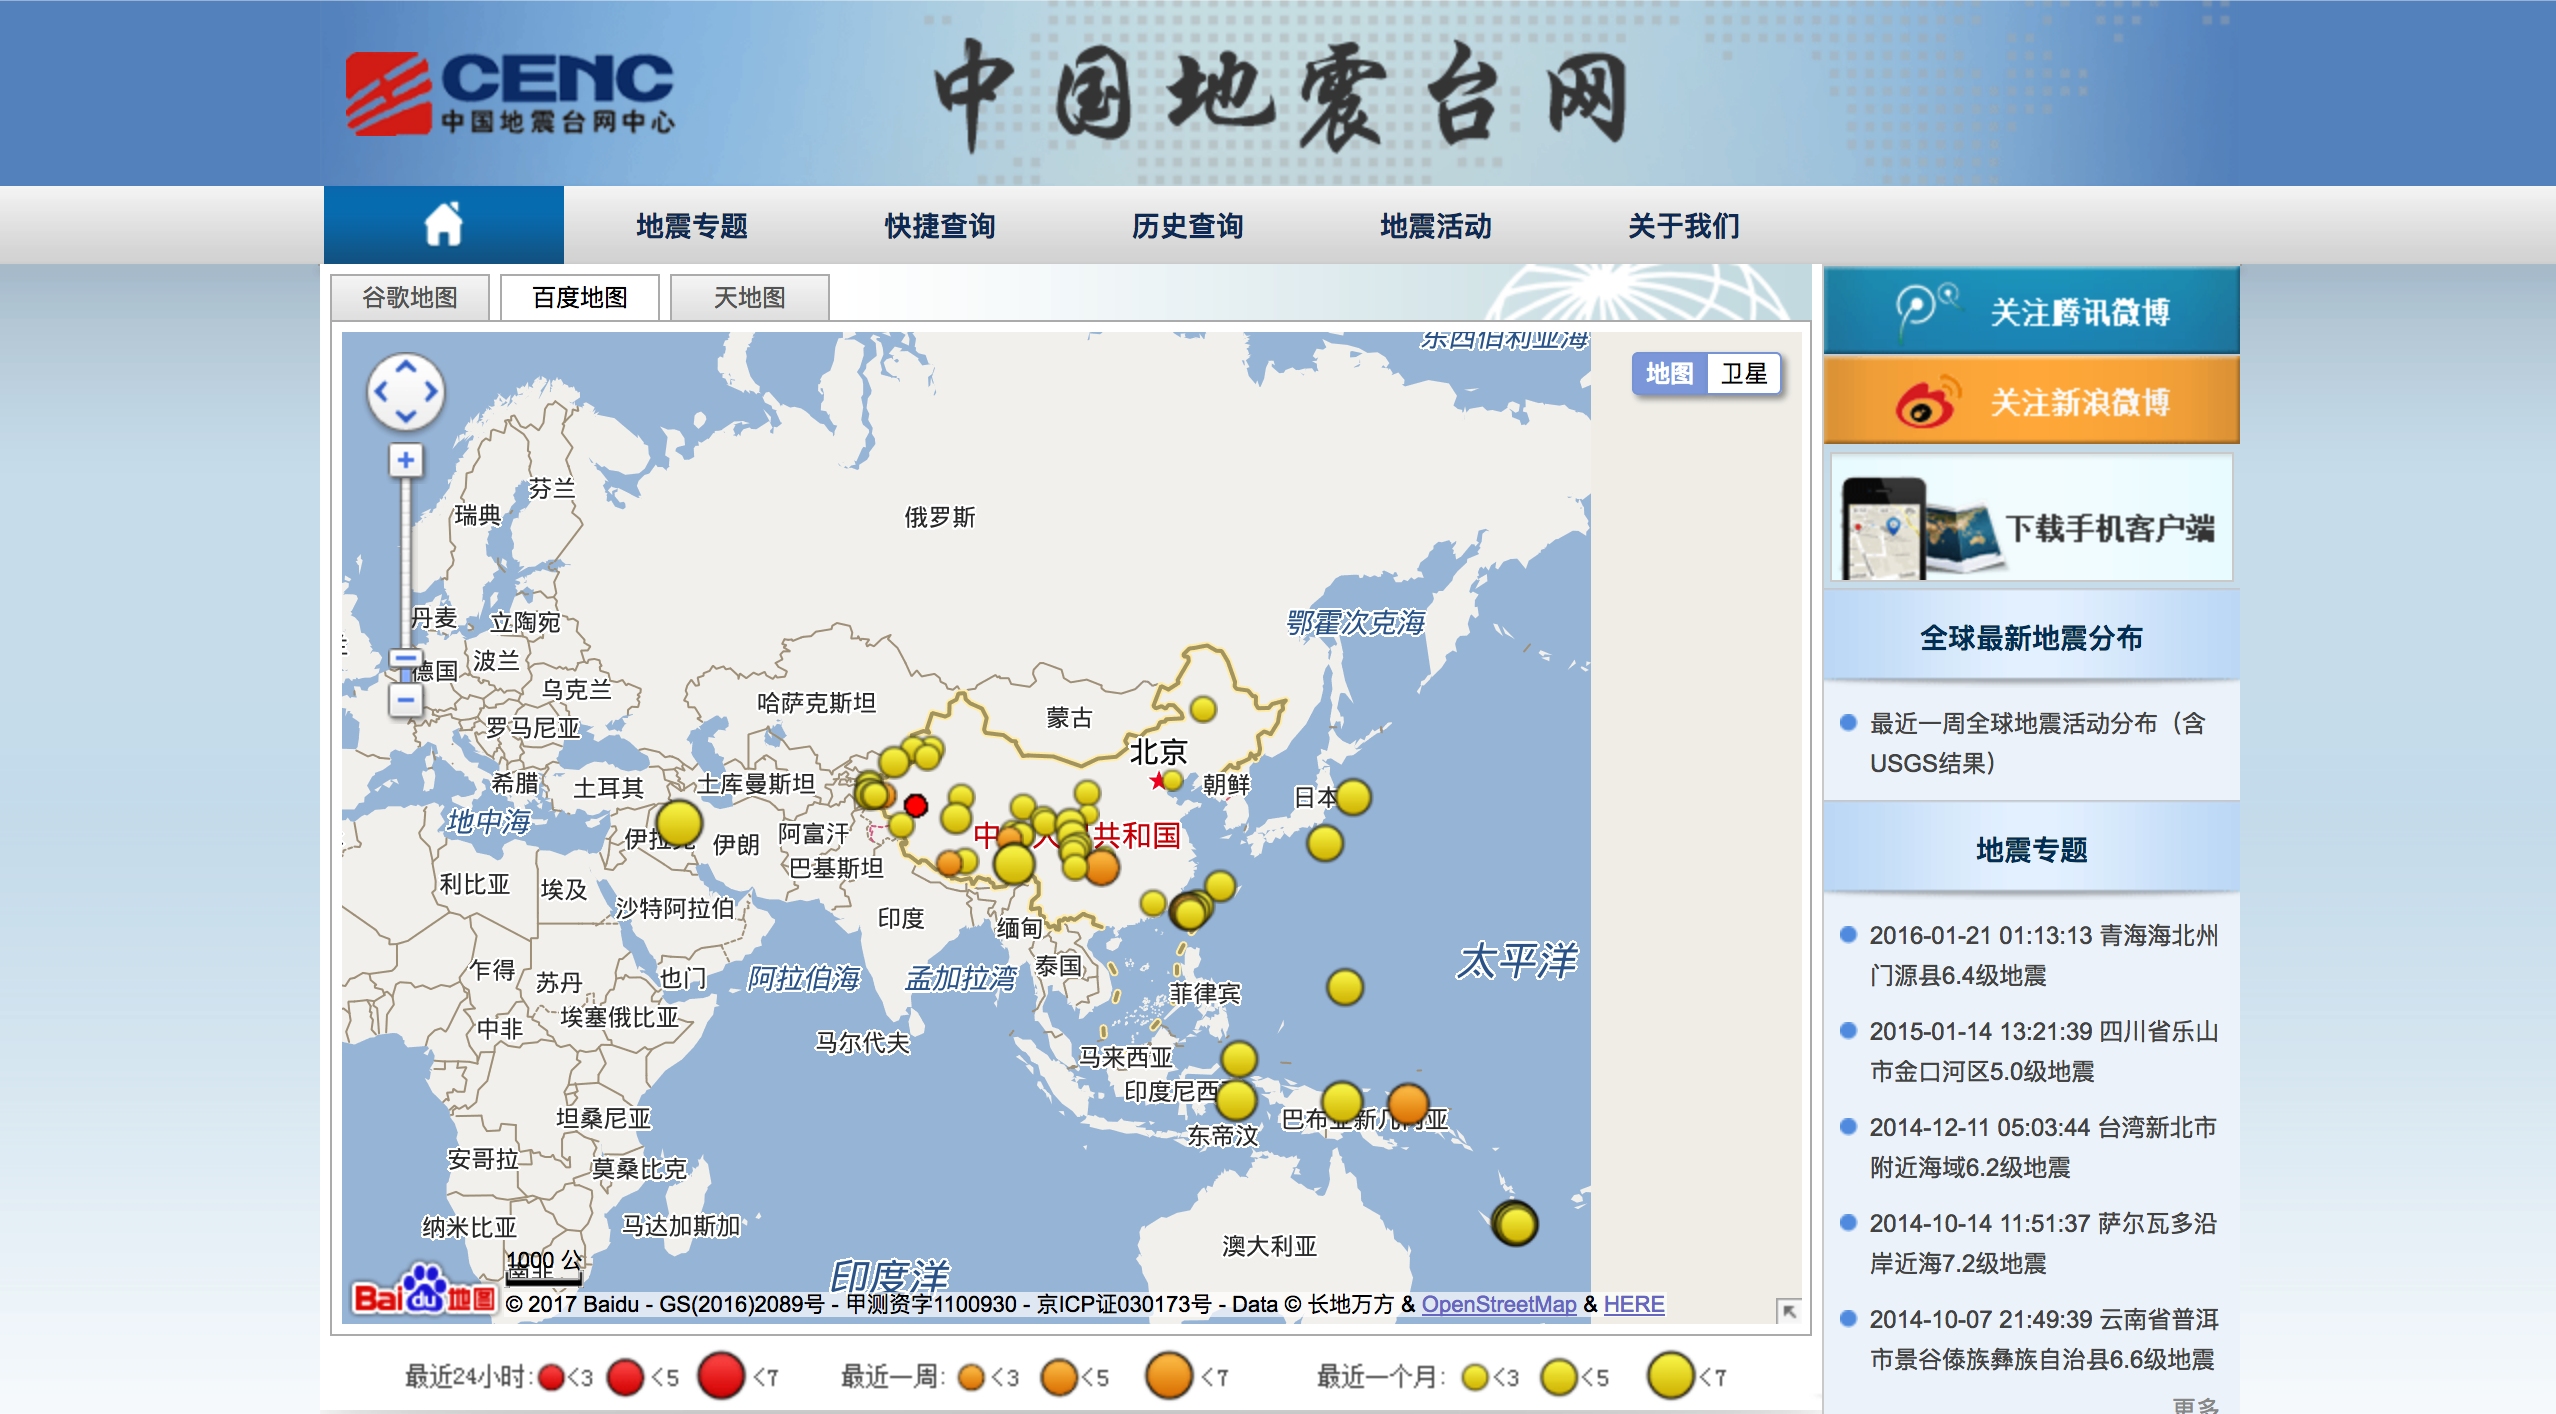
Task: Click the 关注新浪微博 button
Action: coord(2031,401)
